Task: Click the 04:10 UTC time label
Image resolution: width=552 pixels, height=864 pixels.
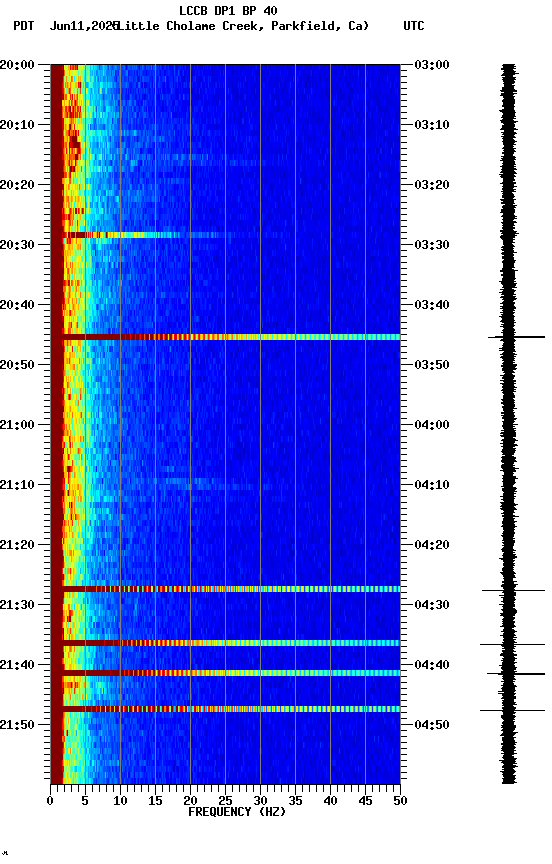Action: point(432,485)
